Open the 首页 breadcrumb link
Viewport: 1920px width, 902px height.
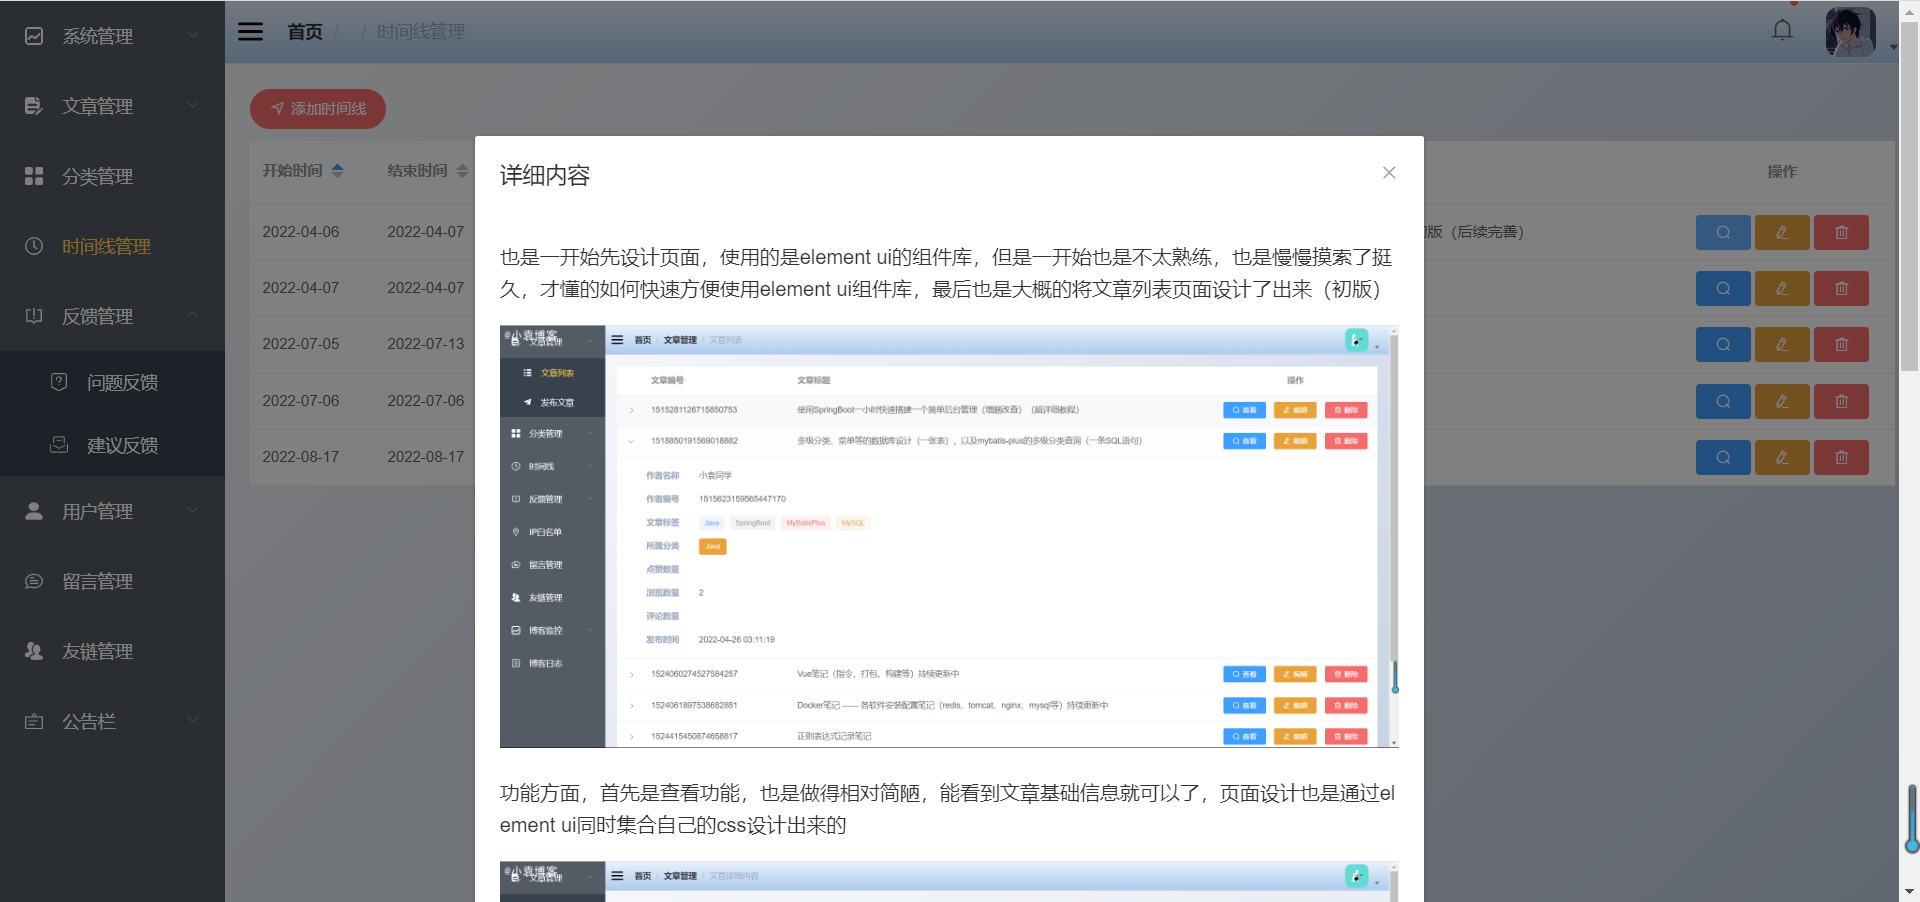pyautogui.click(x=305, y=31)
